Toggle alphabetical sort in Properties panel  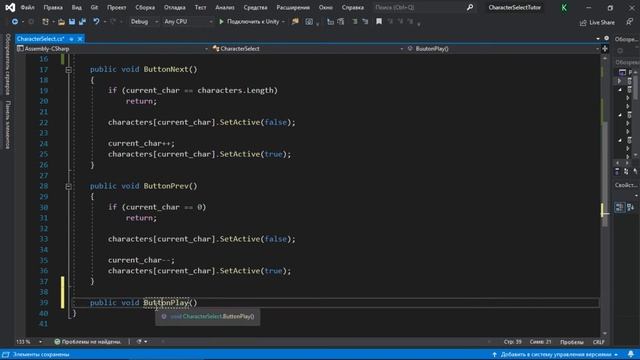click(631, 207)
